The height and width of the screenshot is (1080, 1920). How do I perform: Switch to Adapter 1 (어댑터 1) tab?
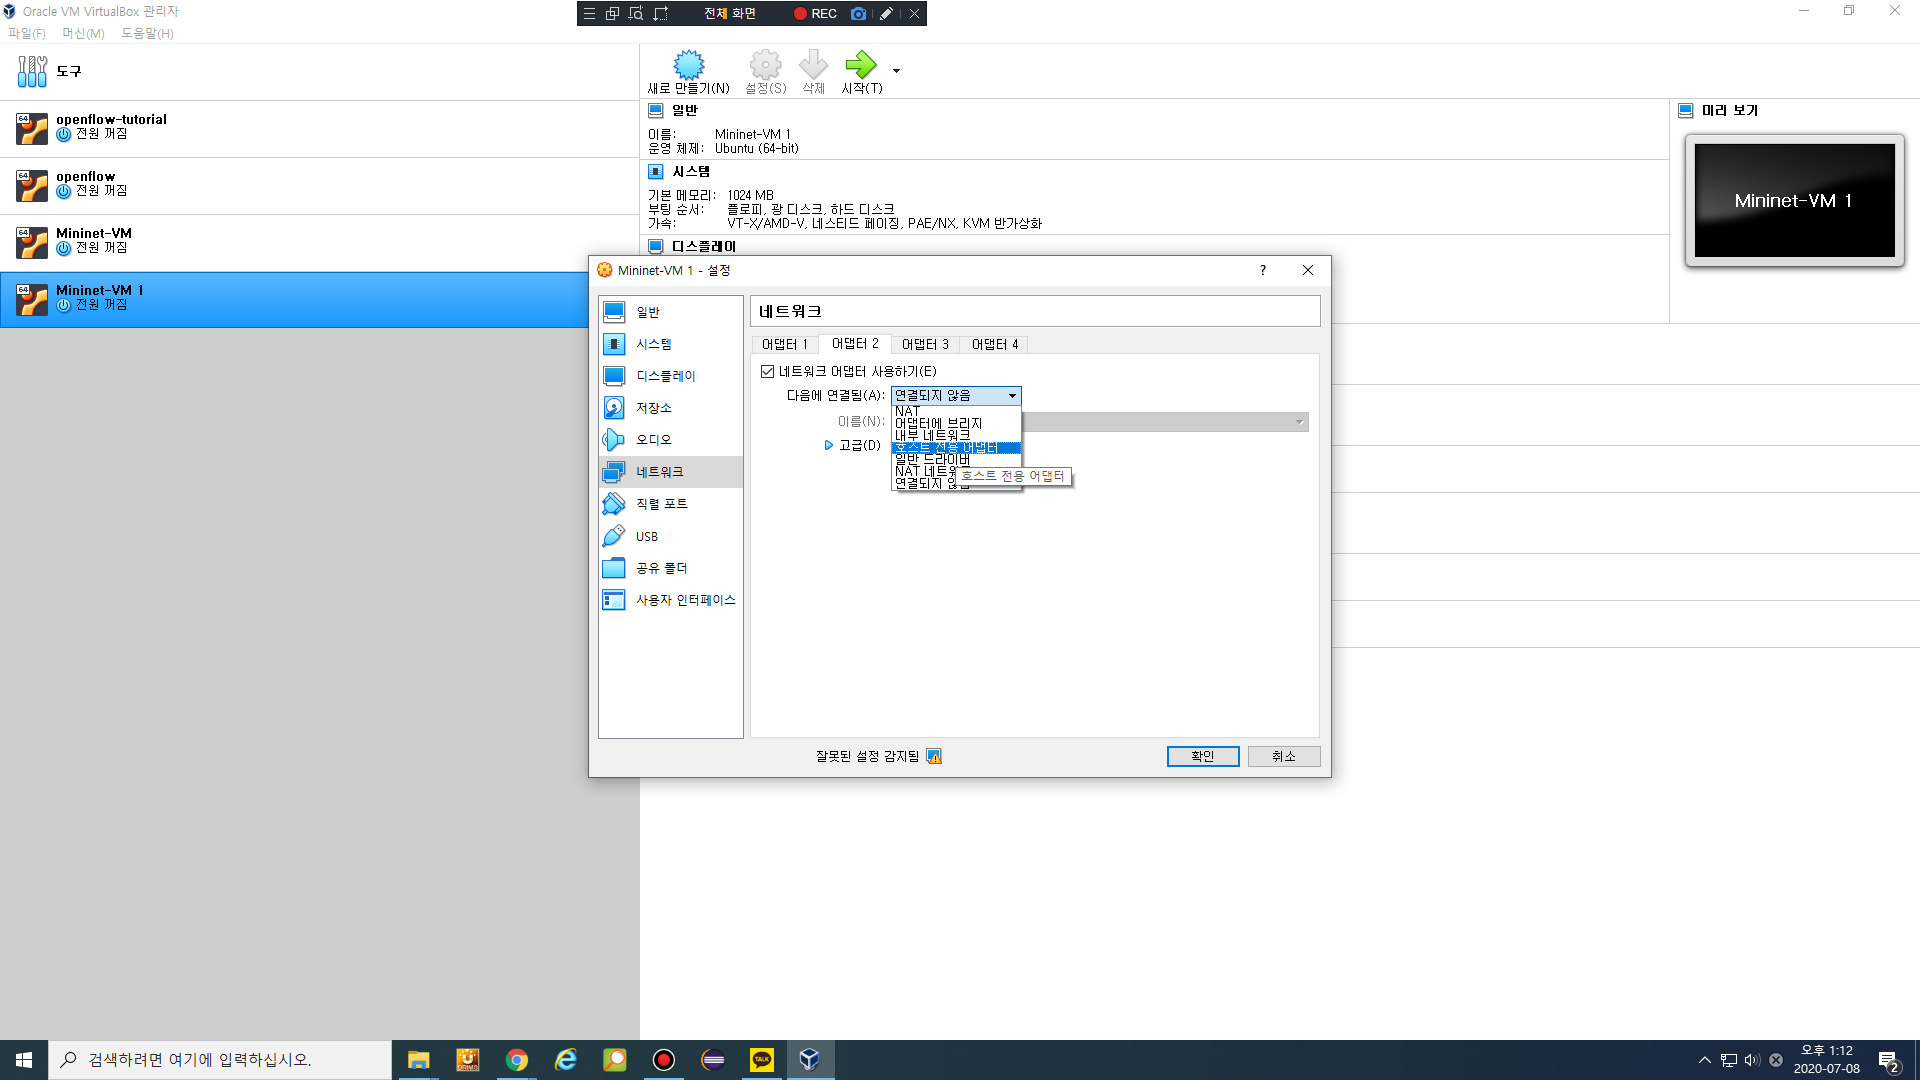point(785,344)
